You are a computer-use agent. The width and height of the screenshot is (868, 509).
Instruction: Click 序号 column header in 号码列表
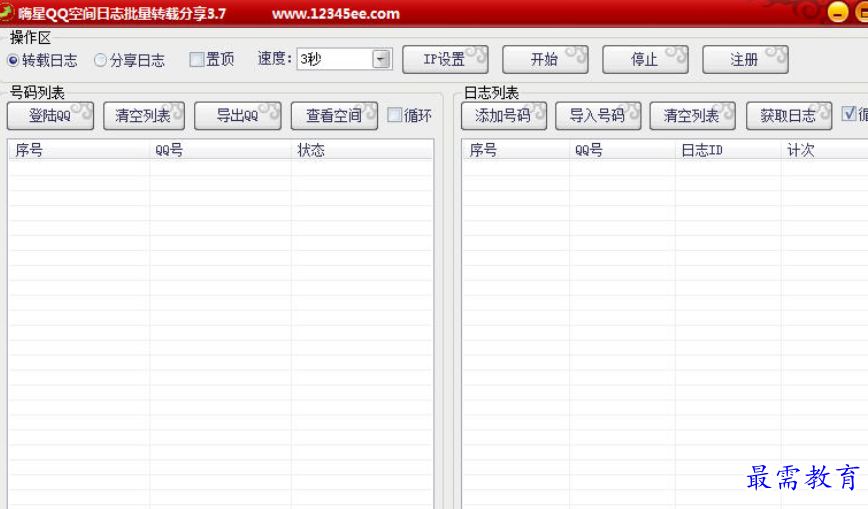[79, 150]
